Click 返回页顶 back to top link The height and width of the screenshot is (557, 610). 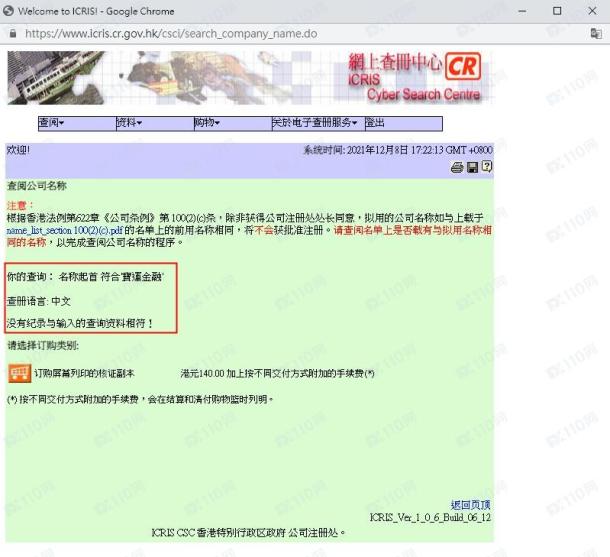[471, 505]
